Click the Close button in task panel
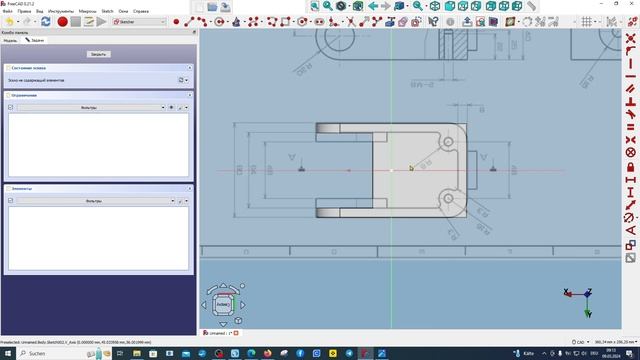Viewport: 640px width, 360px height. (98, 54)
